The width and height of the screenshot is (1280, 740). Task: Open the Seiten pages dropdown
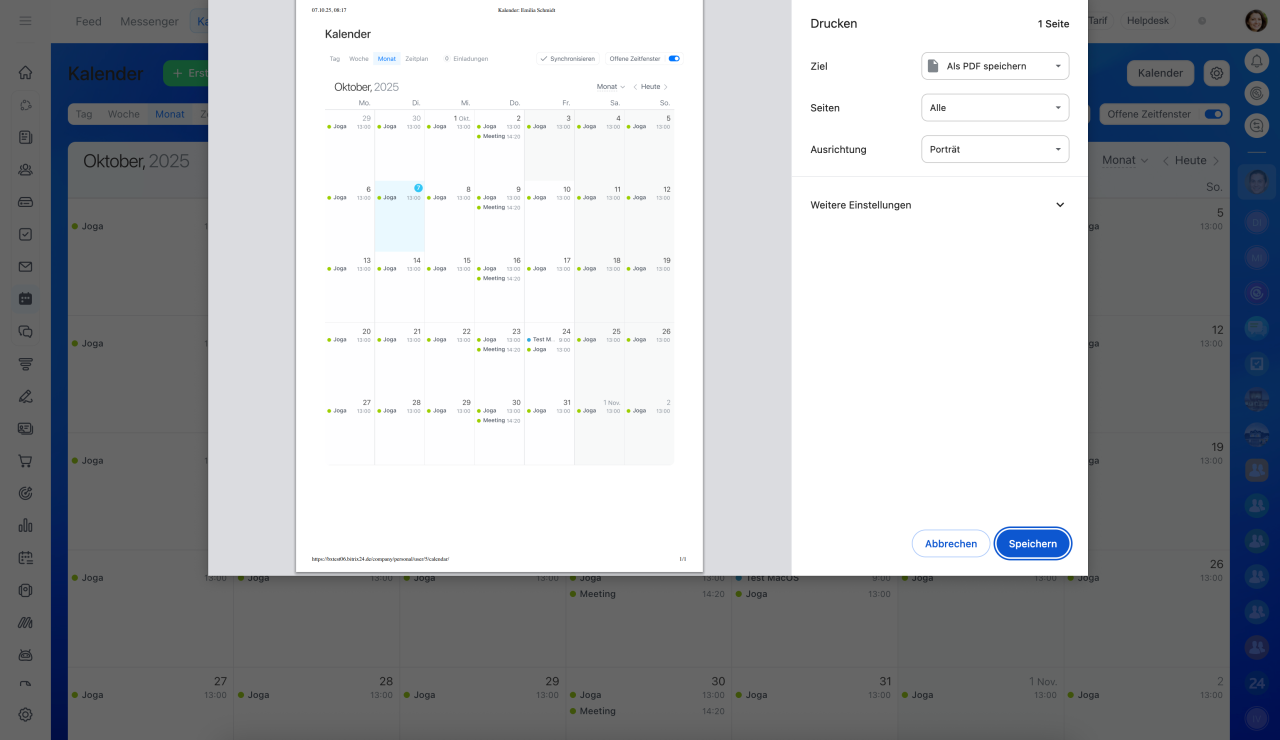(x=995, y=107)
